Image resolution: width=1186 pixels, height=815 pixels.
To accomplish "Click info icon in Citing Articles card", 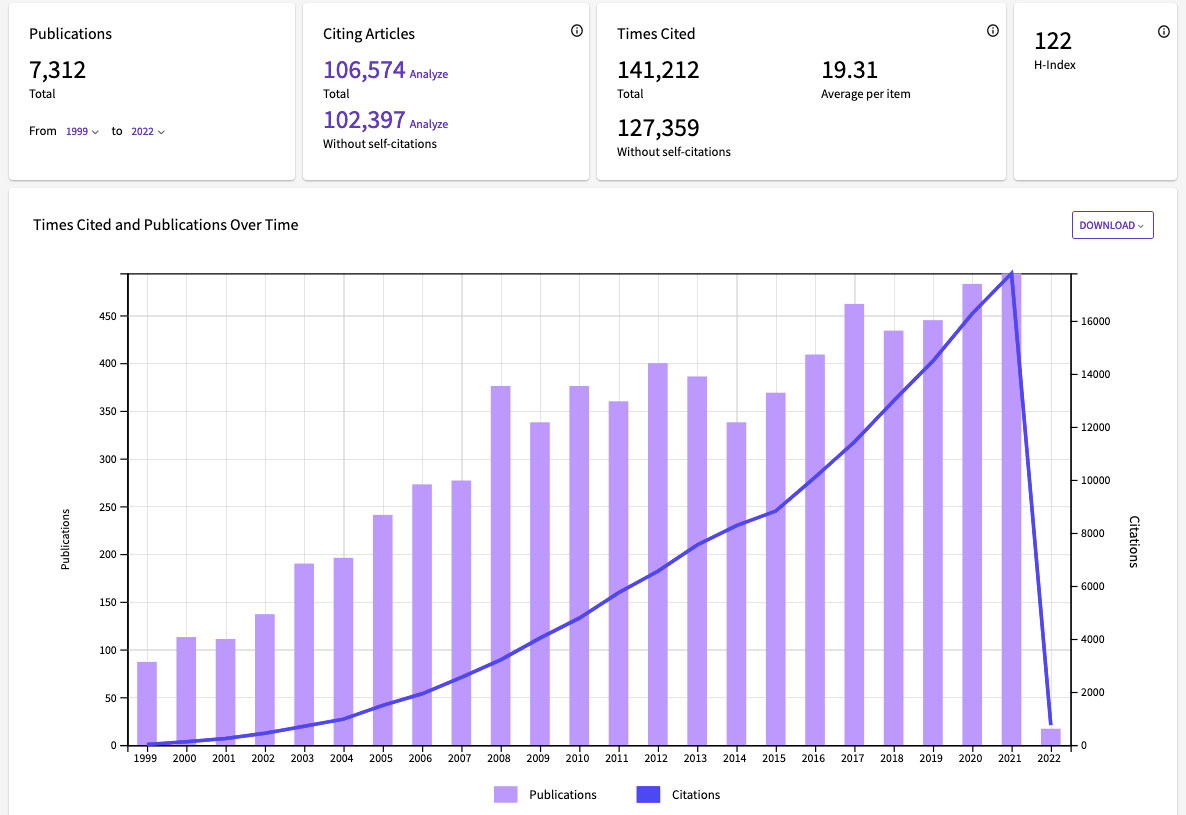I will [x=577, y=31].
